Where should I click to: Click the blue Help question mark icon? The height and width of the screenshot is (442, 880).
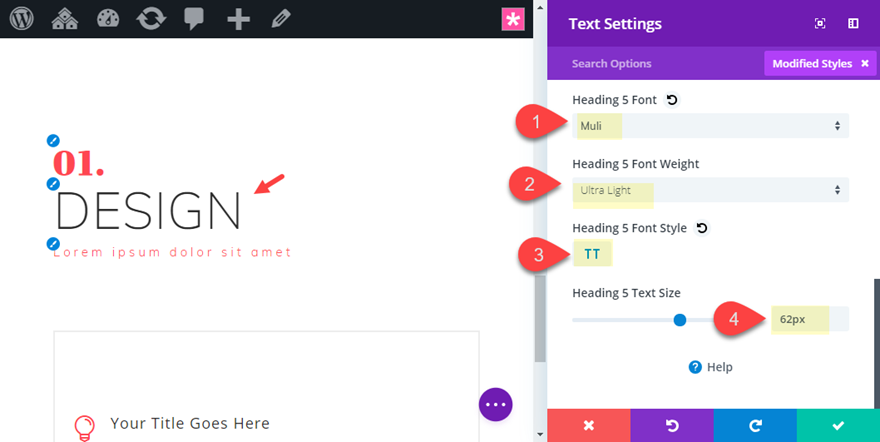click(x=695, y=367)
